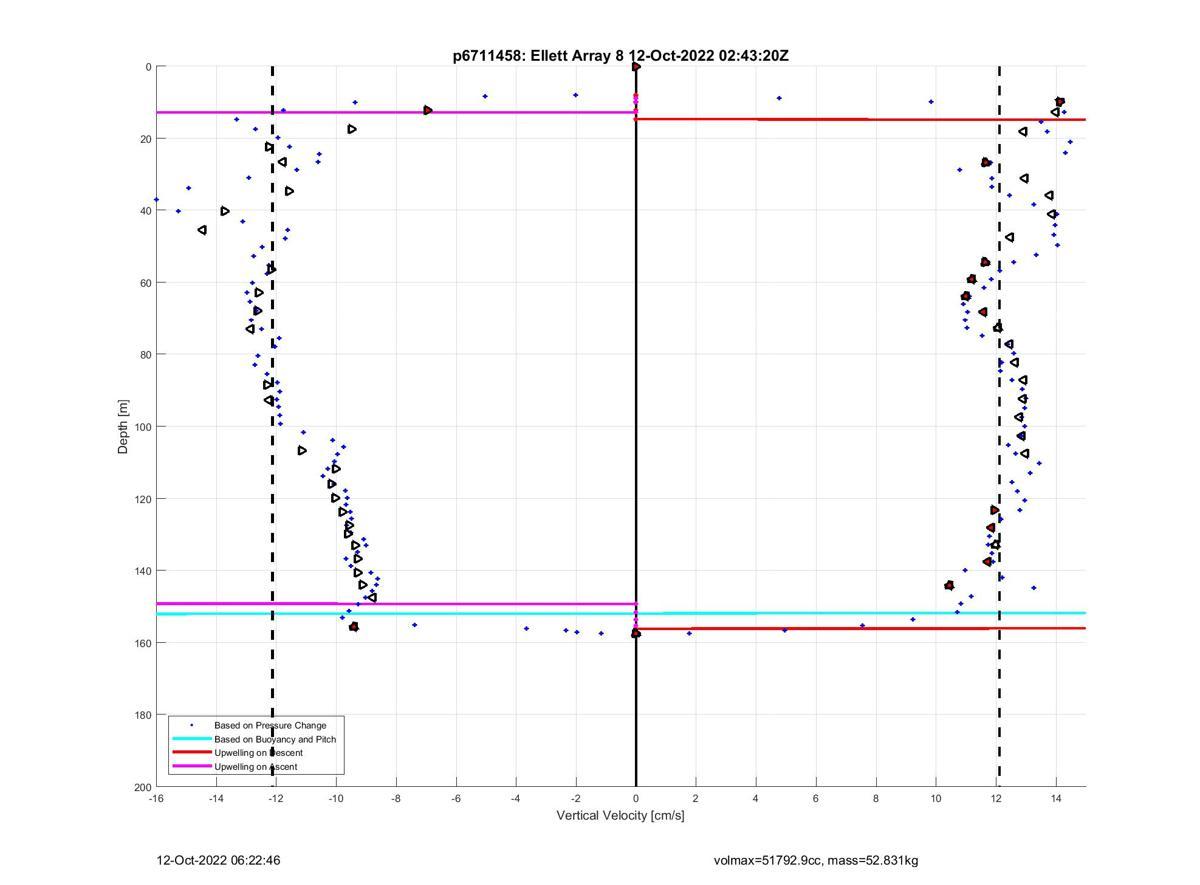Screen dimensions: 1200x885
Task: Click x-axis tick label '-2'
Action: (x=576, y=798)
